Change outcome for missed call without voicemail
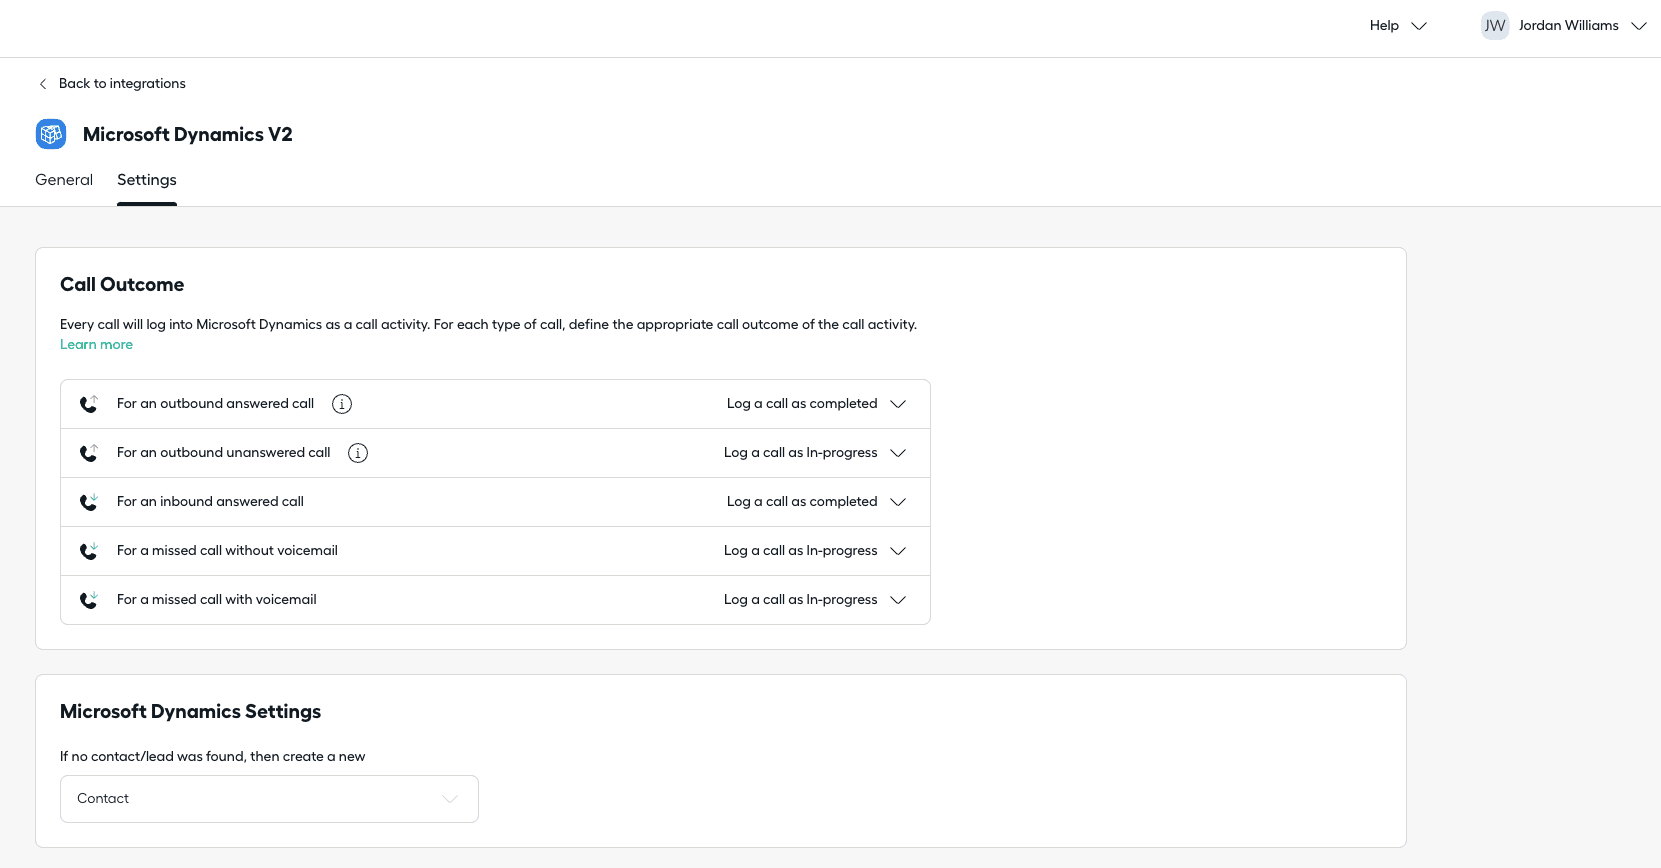 (x=814, y=551)
